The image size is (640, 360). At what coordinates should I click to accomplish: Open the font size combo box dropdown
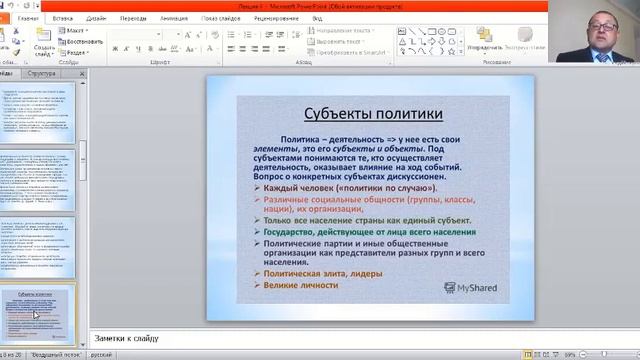(178, 35)
